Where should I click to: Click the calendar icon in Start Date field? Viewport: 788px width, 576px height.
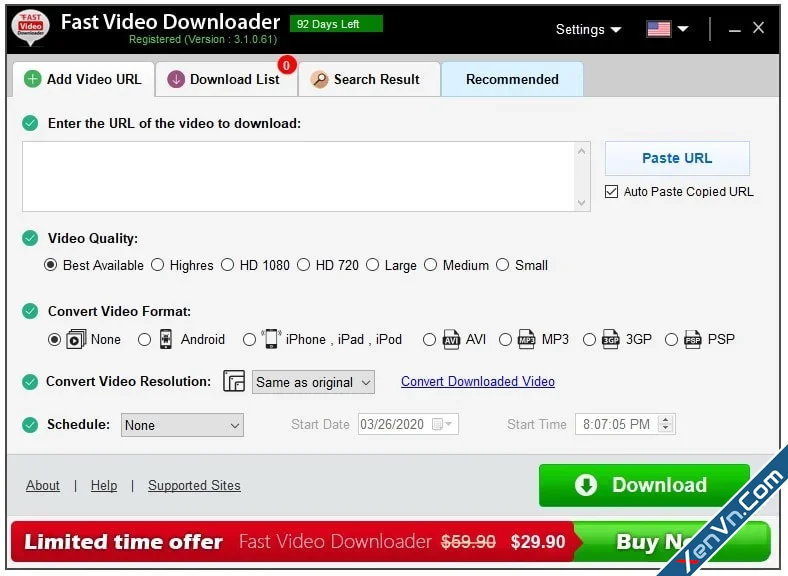click(x=437, y=424)
